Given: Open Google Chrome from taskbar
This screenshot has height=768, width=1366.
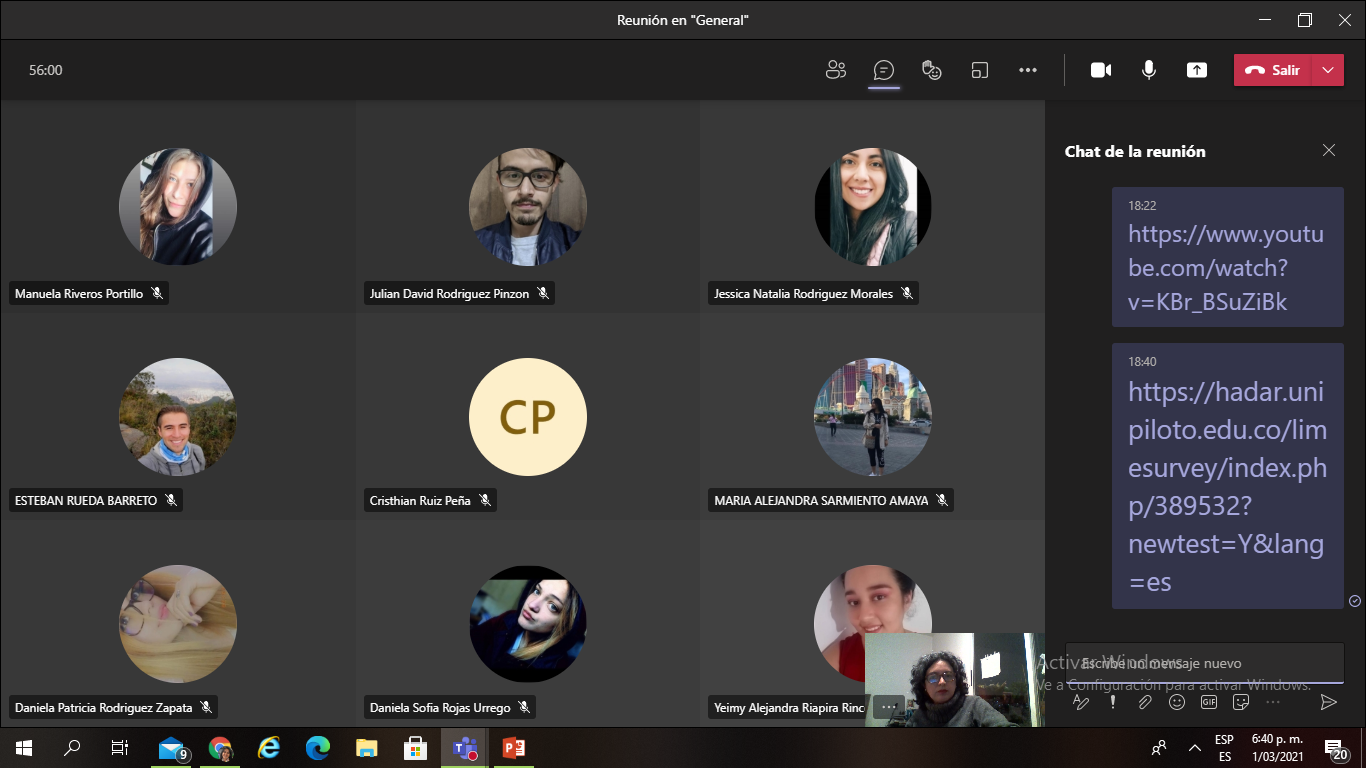Looking at the screenshot, I should coord(220,748).
